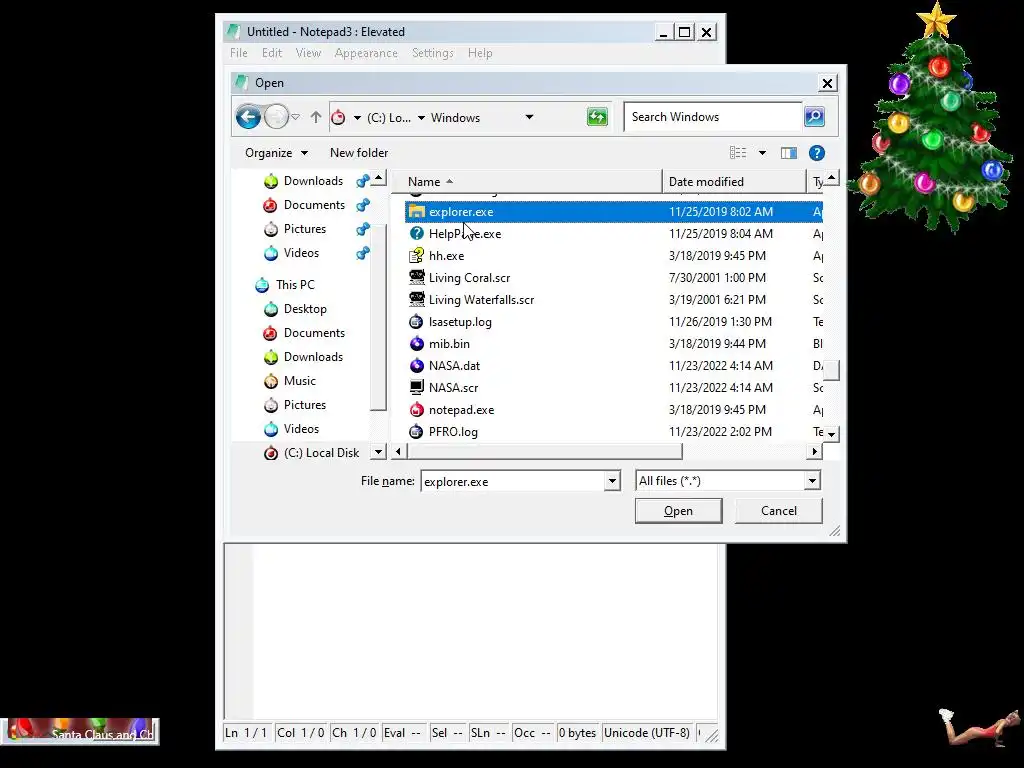Open the File name combo dropdown
The width and height of the screenshot is (1024, 768).
click(x=612, y=481)
